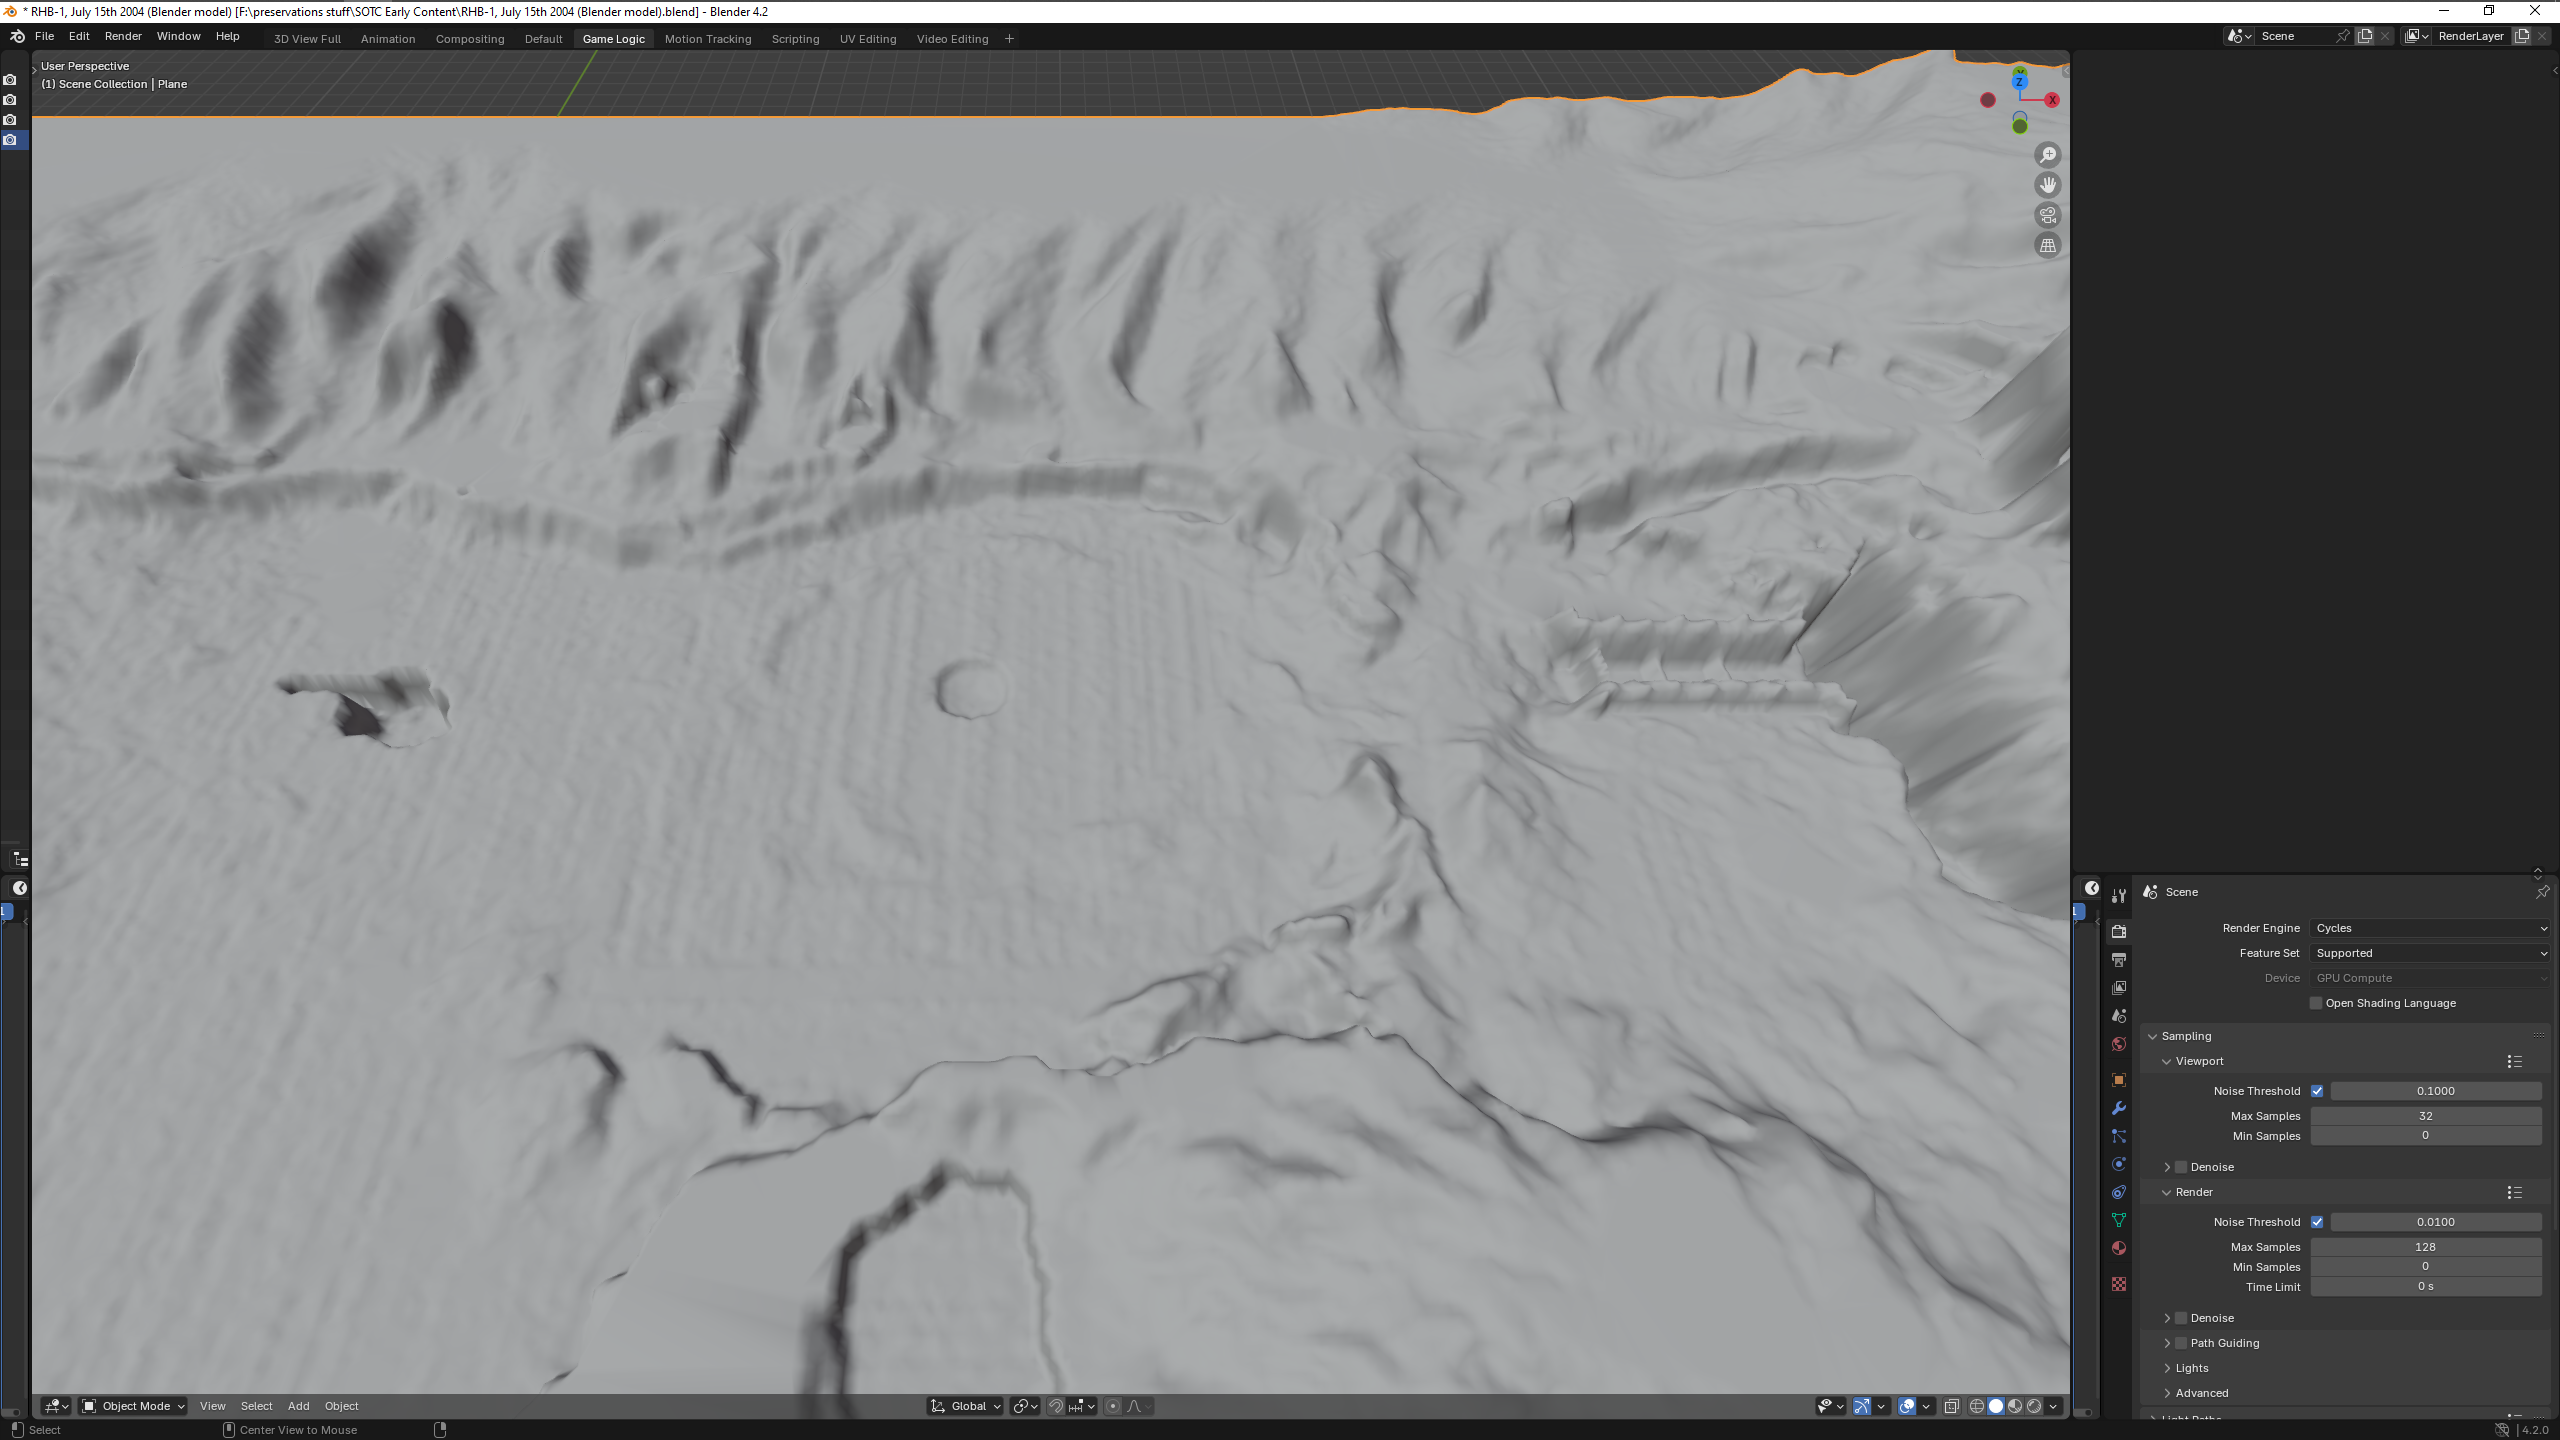Image resolution: width=2560 pixels, height=1440 pixels.
Task: Switch to rendered viewport shading
Action: point(2033,1406)
